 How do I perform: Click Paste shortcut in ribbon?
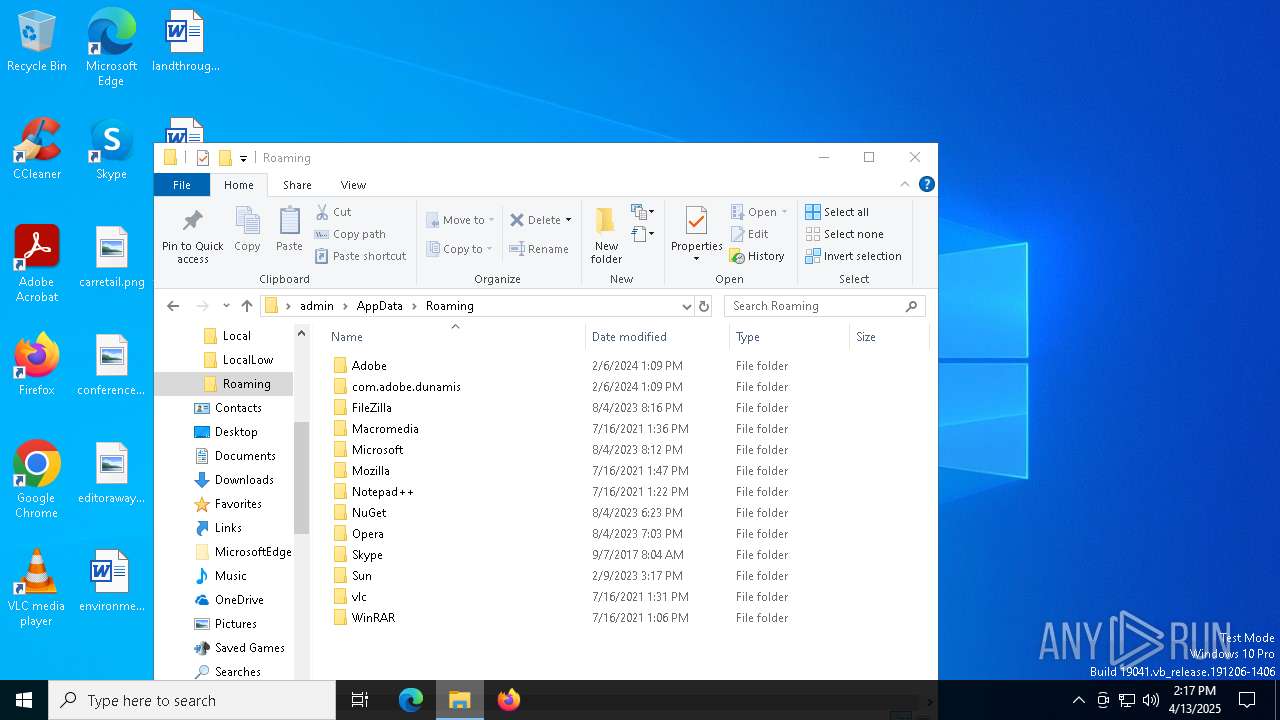click(x=360, y=256)
